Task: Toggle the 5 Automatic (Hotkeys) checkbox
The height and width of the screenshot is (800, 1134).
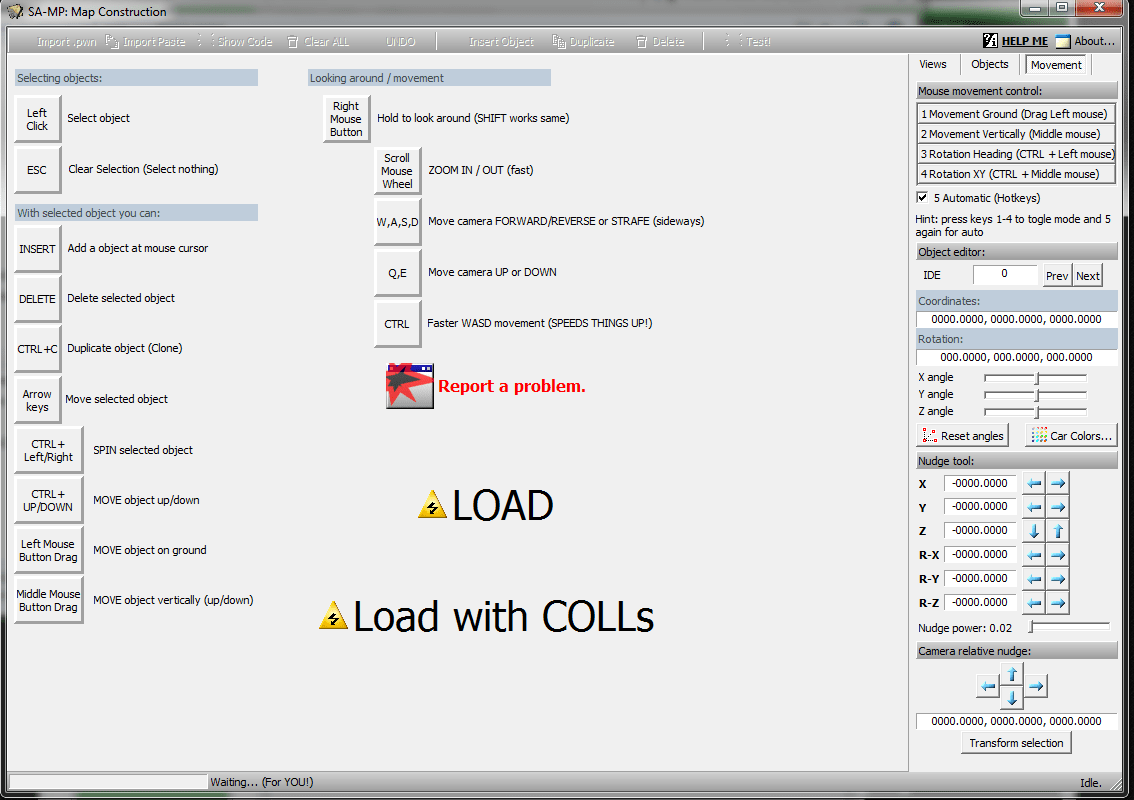Action: click(922, 197)
